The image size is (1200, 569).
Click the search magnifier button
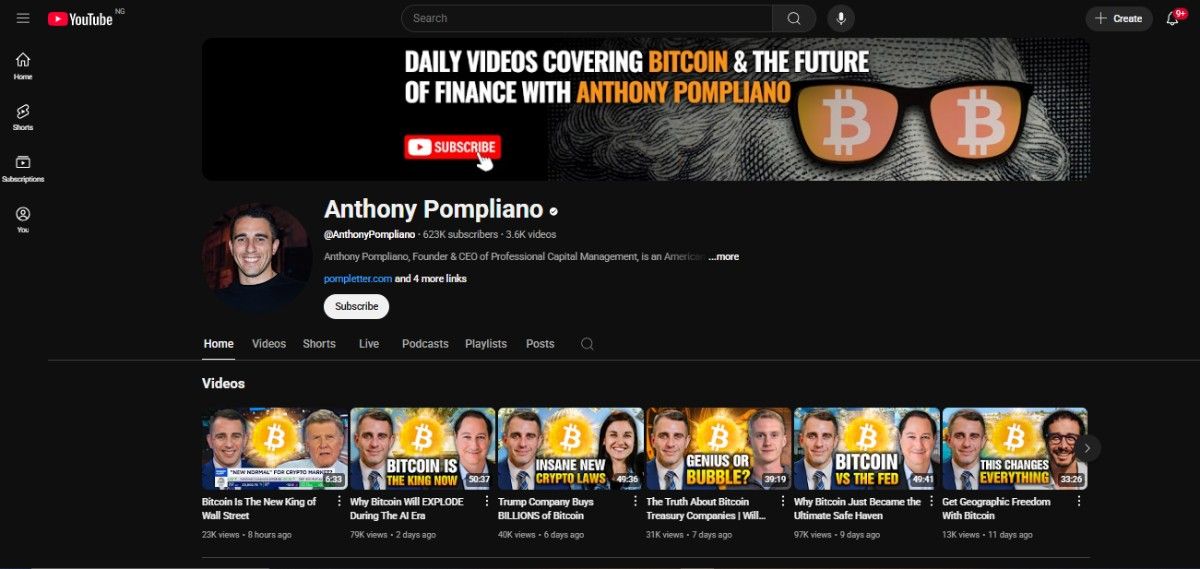794,18
